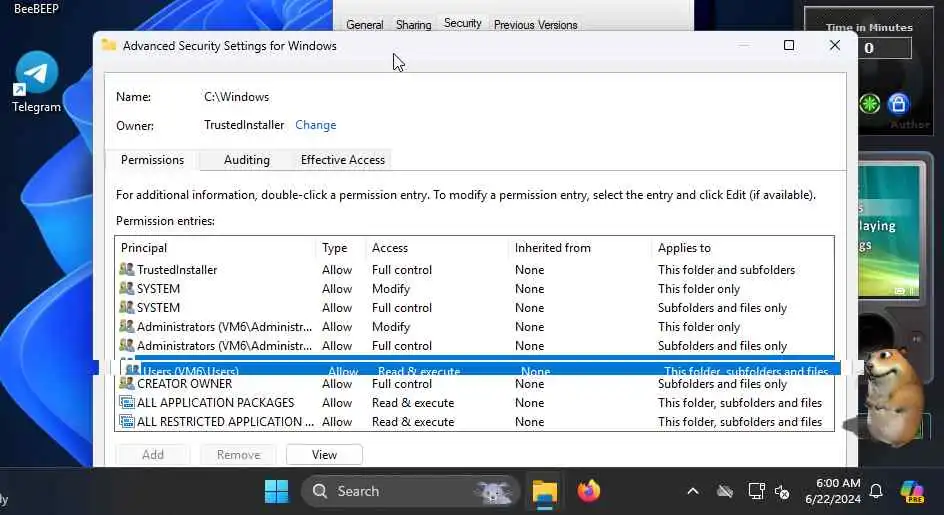Screen dimensions: 944x515
Task: Click the muted volume tray icon
Action: click(783, 492)
